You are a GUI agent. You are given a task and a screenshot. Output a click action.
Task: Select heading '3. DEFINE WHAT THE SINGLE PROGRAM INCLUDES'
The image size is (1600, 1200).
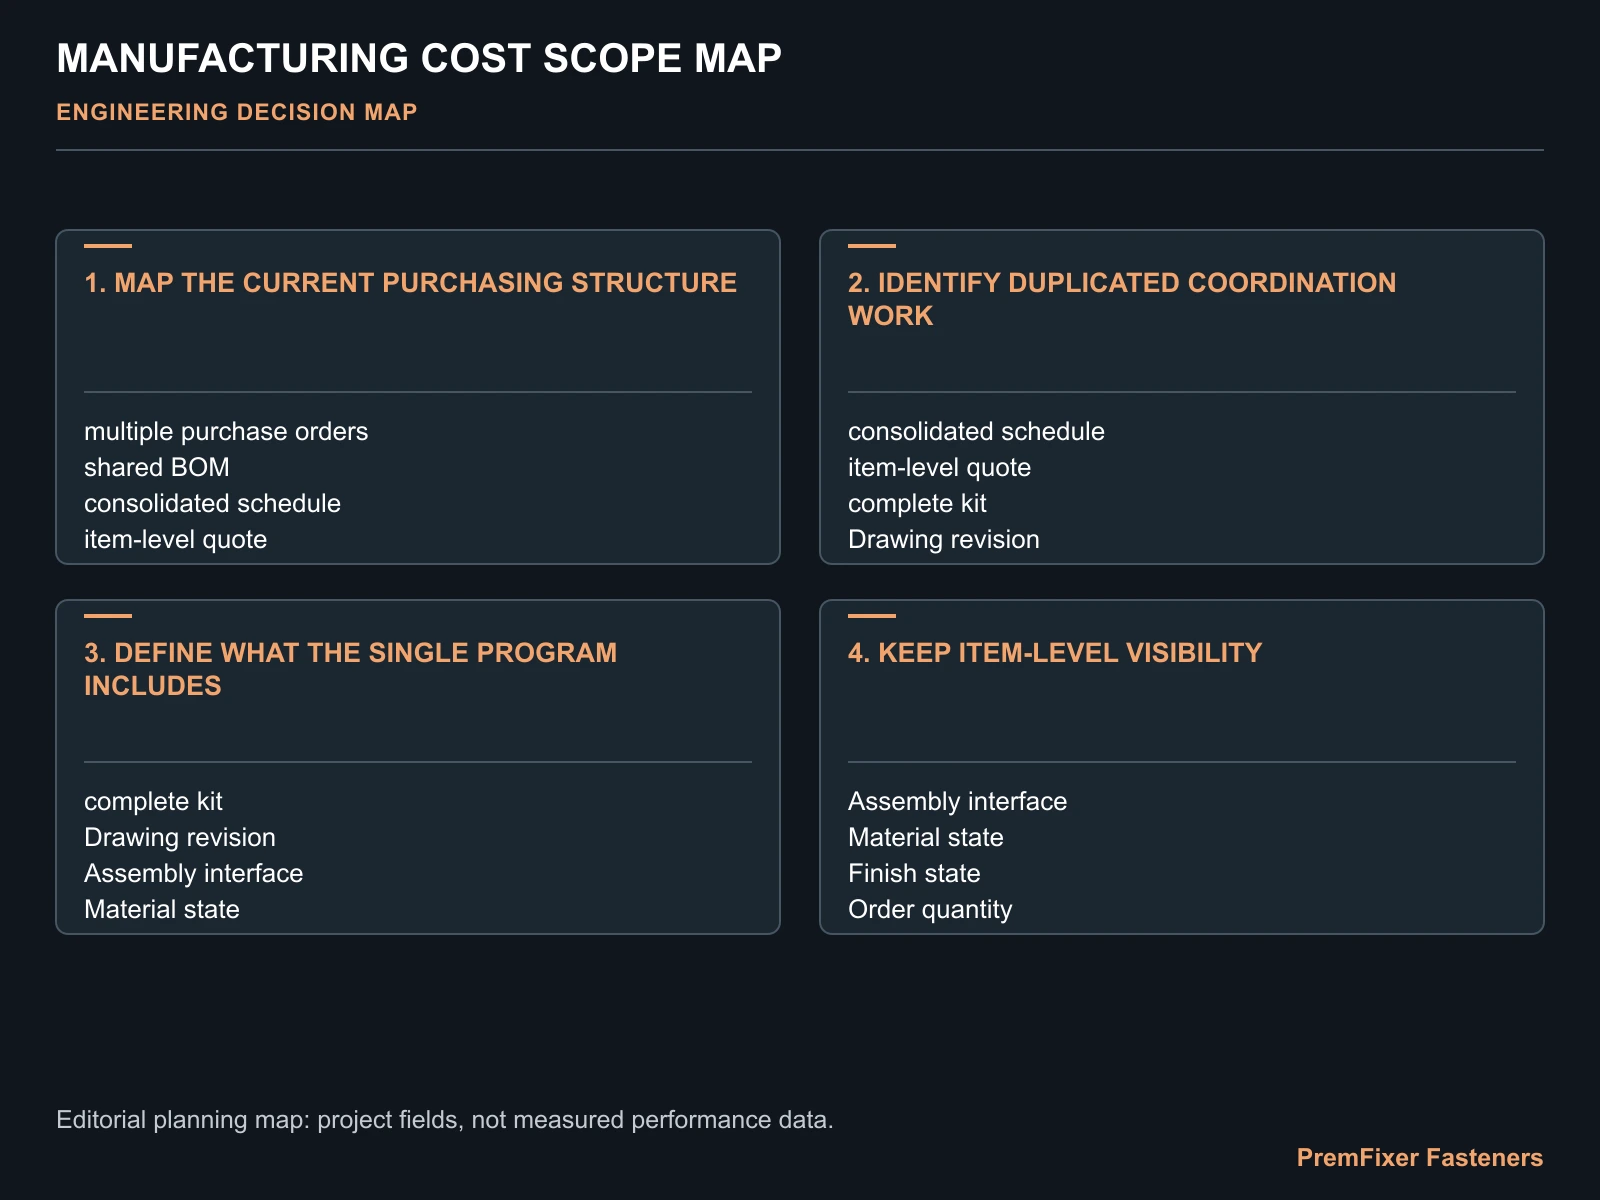351,669
